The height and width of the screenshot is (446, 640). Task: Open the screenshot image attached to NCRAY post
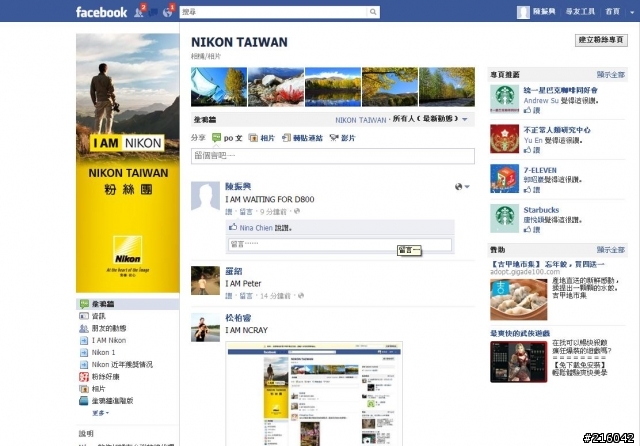coord(314,394)
